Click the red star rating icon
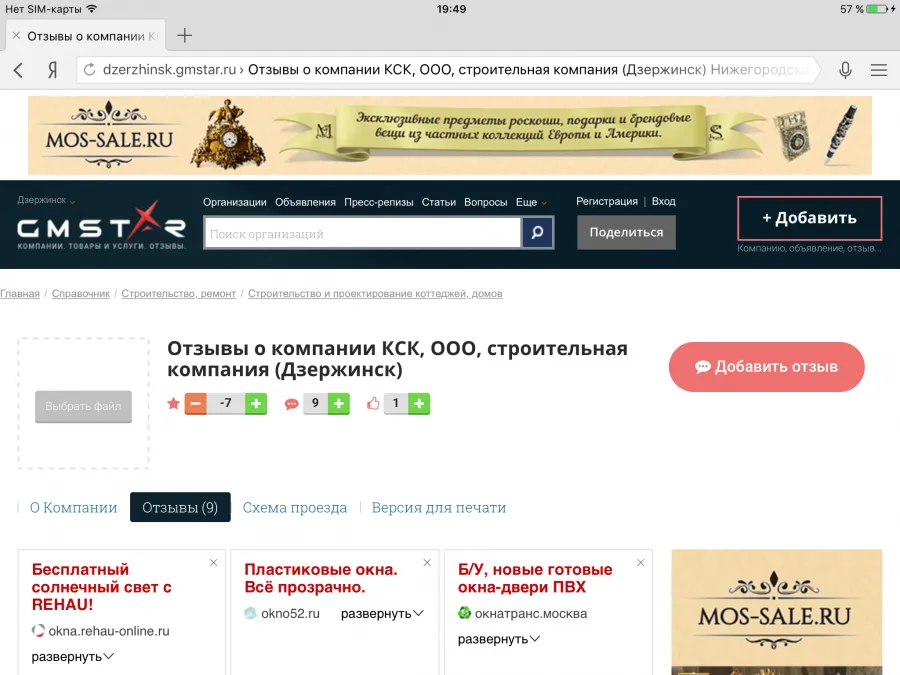 [173, 404]
